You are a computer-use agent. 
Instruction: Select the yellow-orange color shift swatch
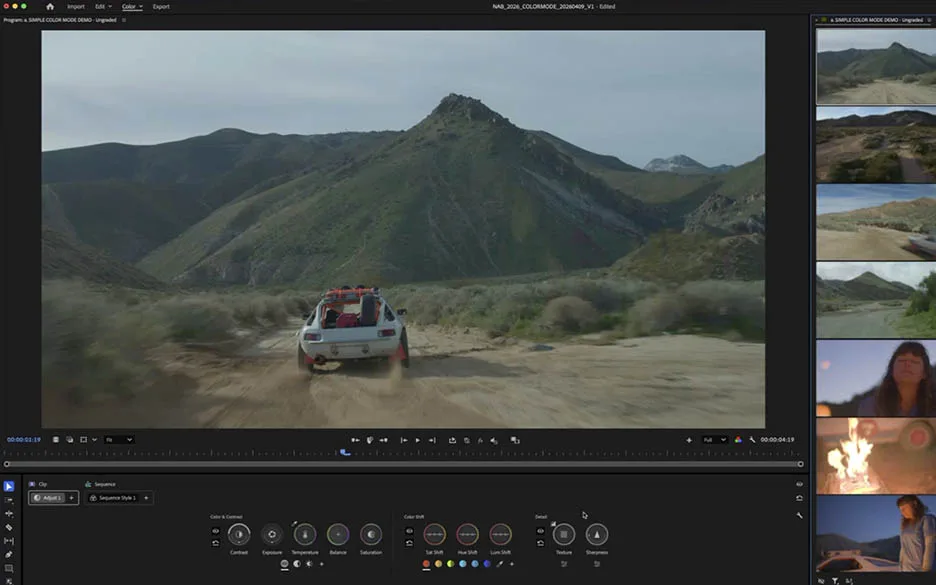(x=438, y=564)
